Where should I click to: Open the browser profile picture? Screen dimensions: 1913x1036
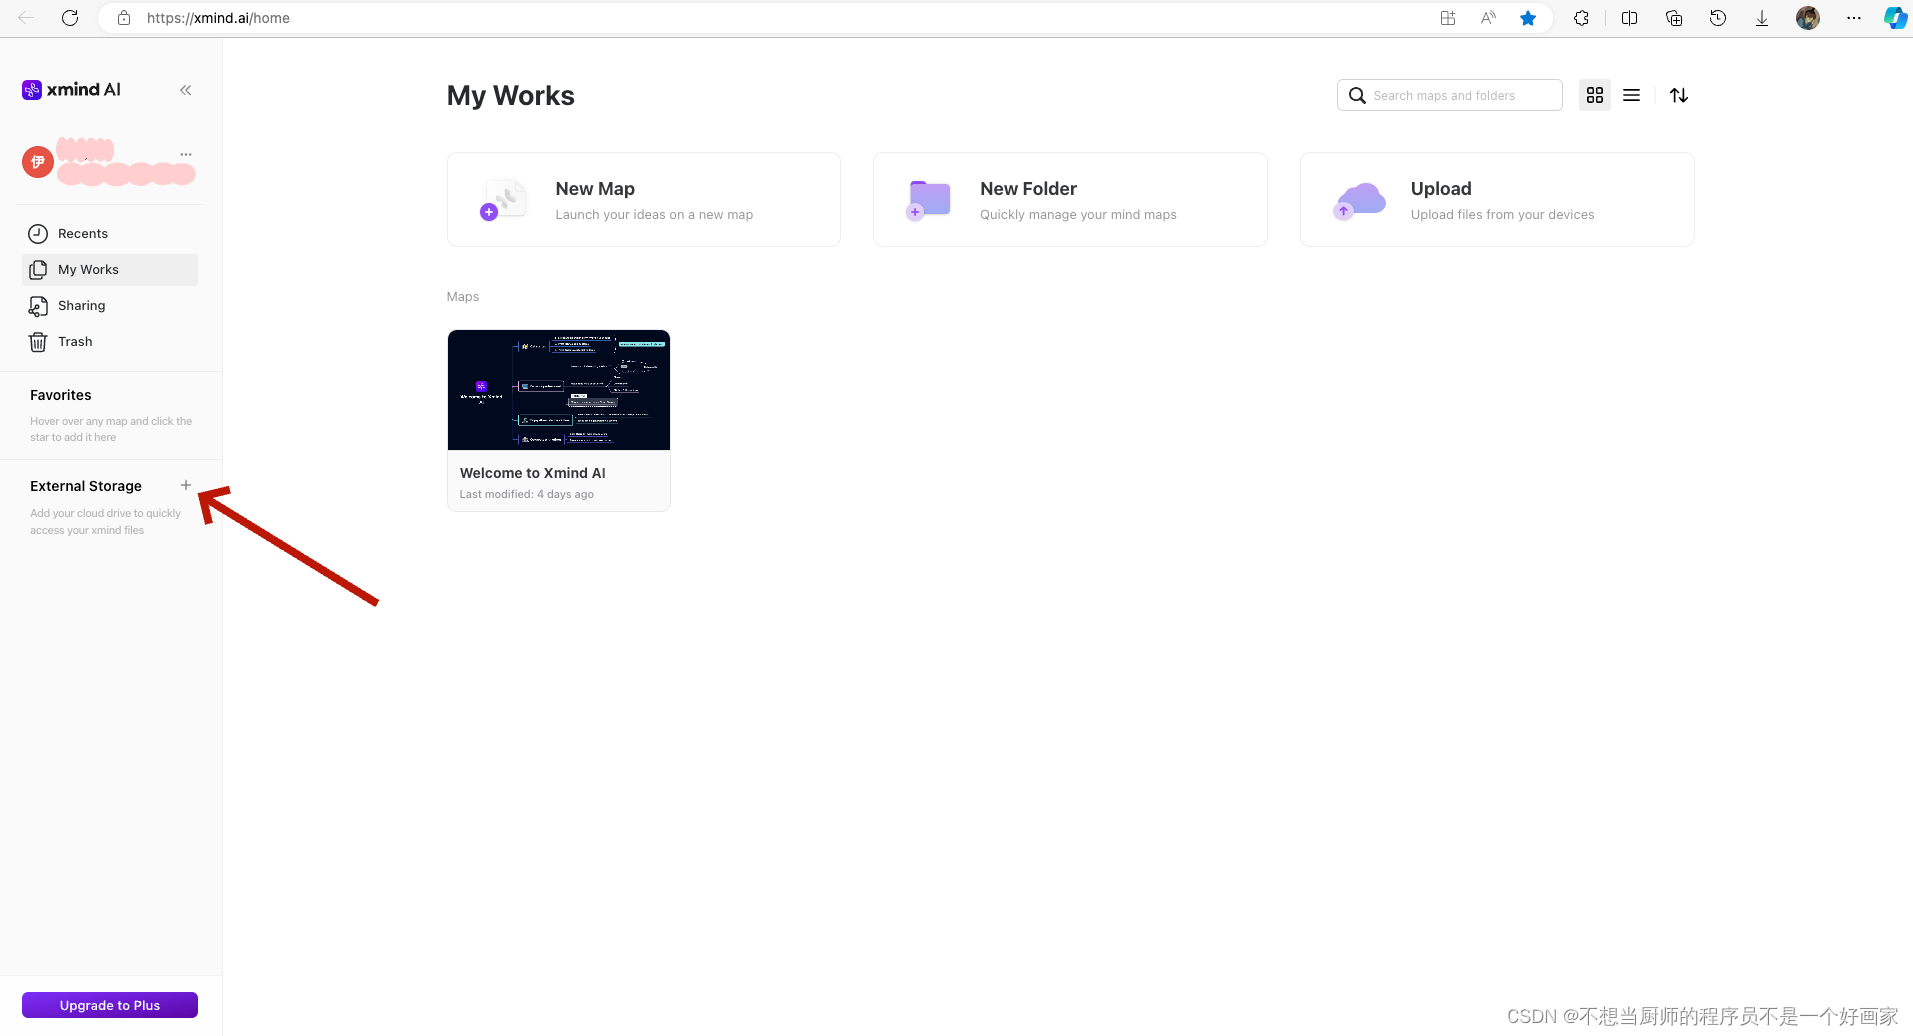(x=1808, y=18)
